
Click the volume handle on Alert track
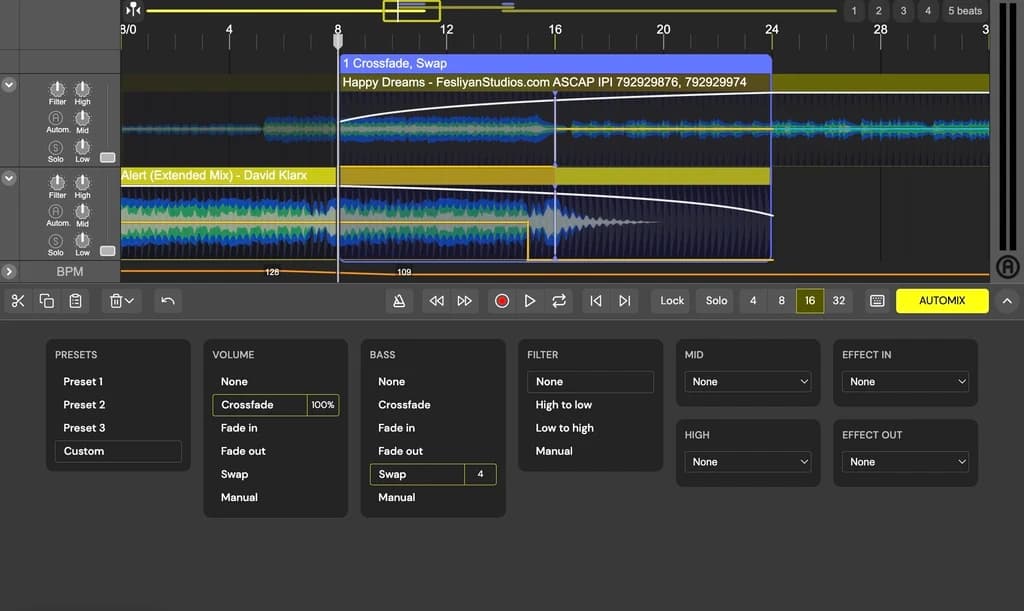[x=108, y=251]
